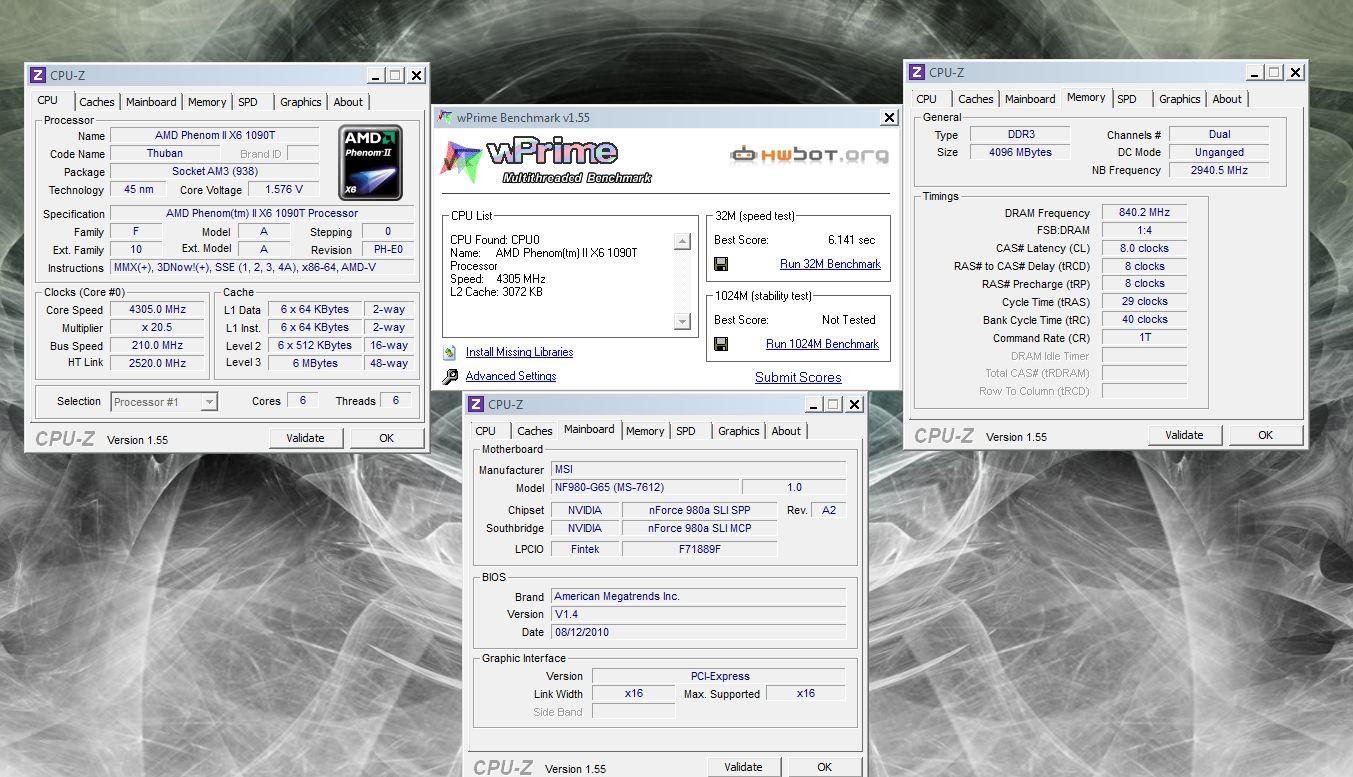Screen dimensions: 1353x777
Task: Click the Command Rate 1T value
Action: (x=1145, y=337)
